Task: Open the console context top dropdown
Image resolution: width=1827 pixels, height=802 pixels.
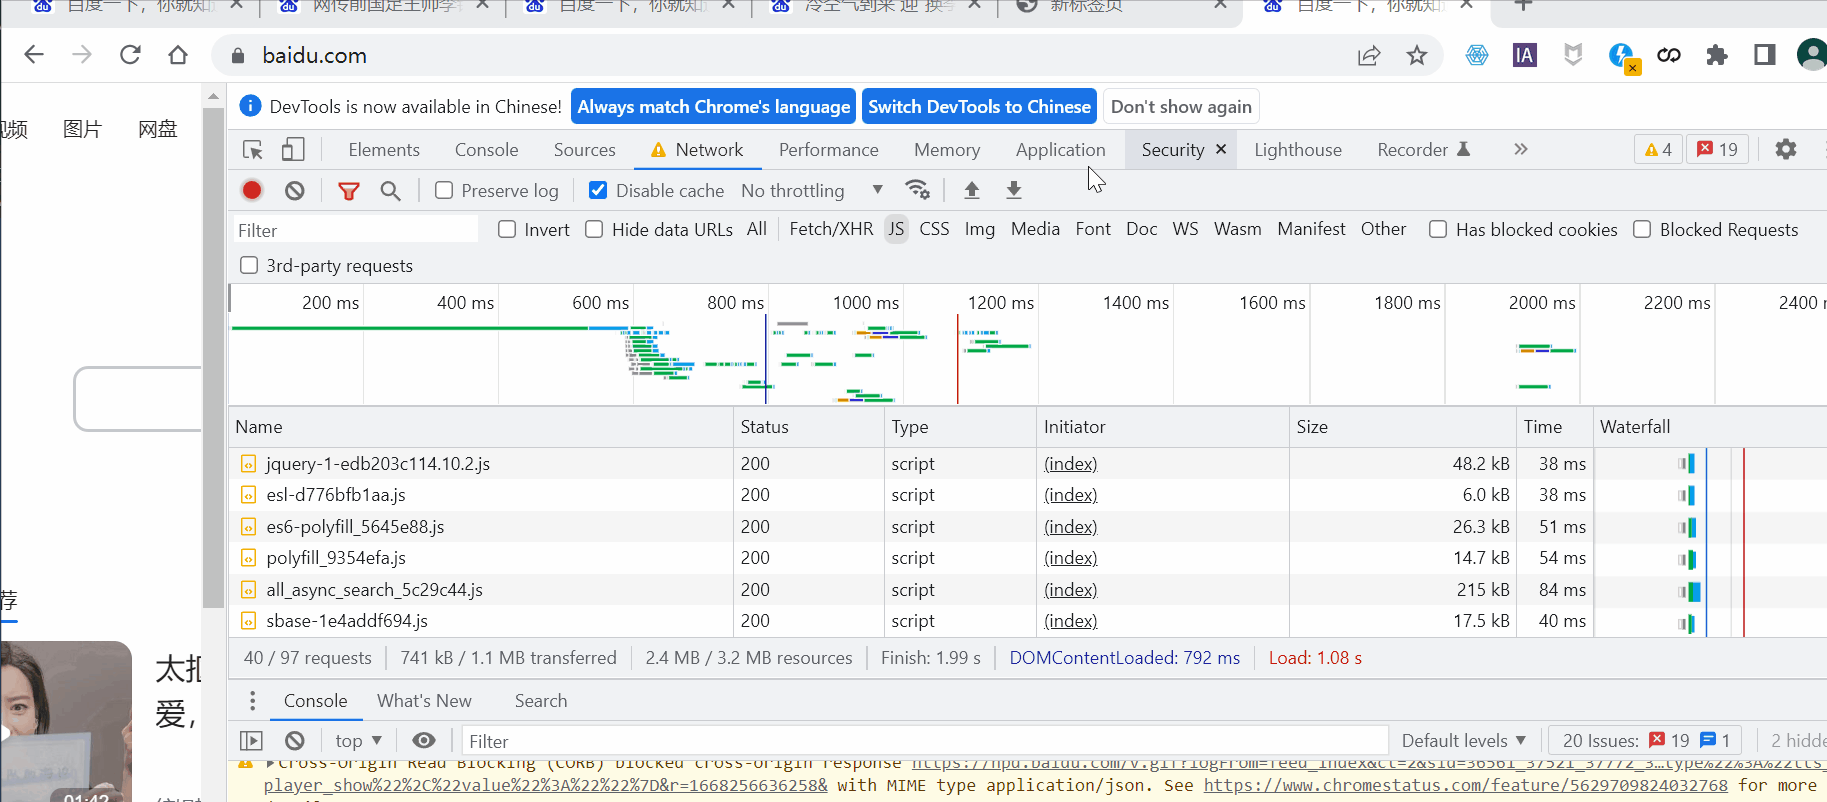Action: pos(359,741)
